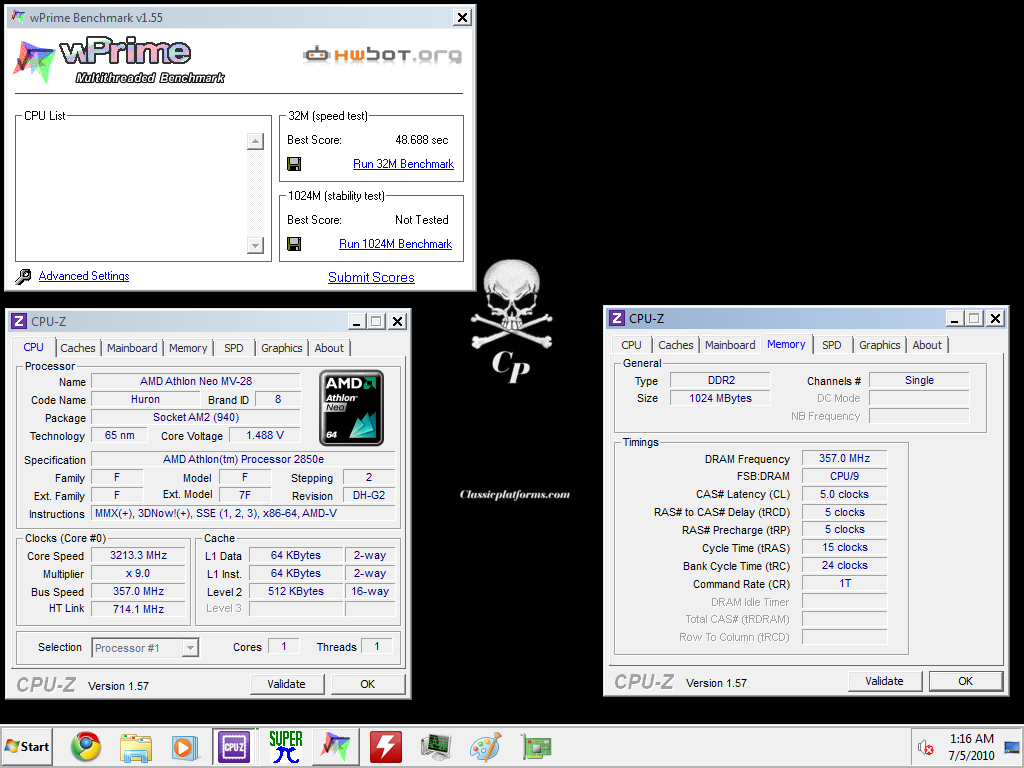Select the CPU tab in left CPU-Z window
The width and height of the screenshot is (1024, 768).
(x=33, y=347)
